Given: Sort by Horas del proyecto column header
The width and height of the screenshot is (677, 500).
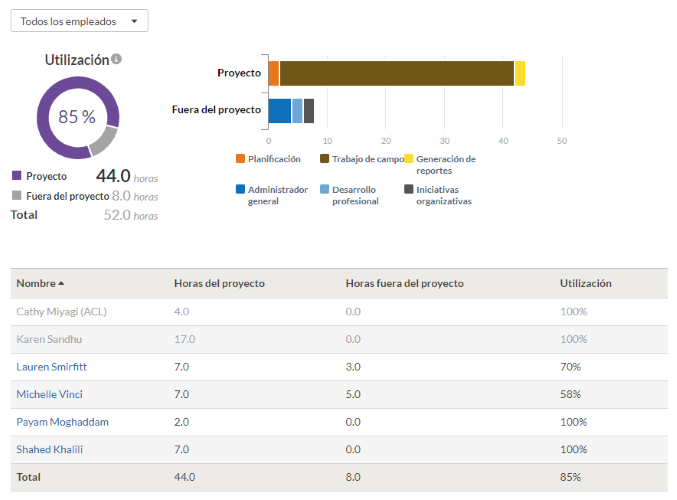Looking at the screenshot, I should point(219,284).
